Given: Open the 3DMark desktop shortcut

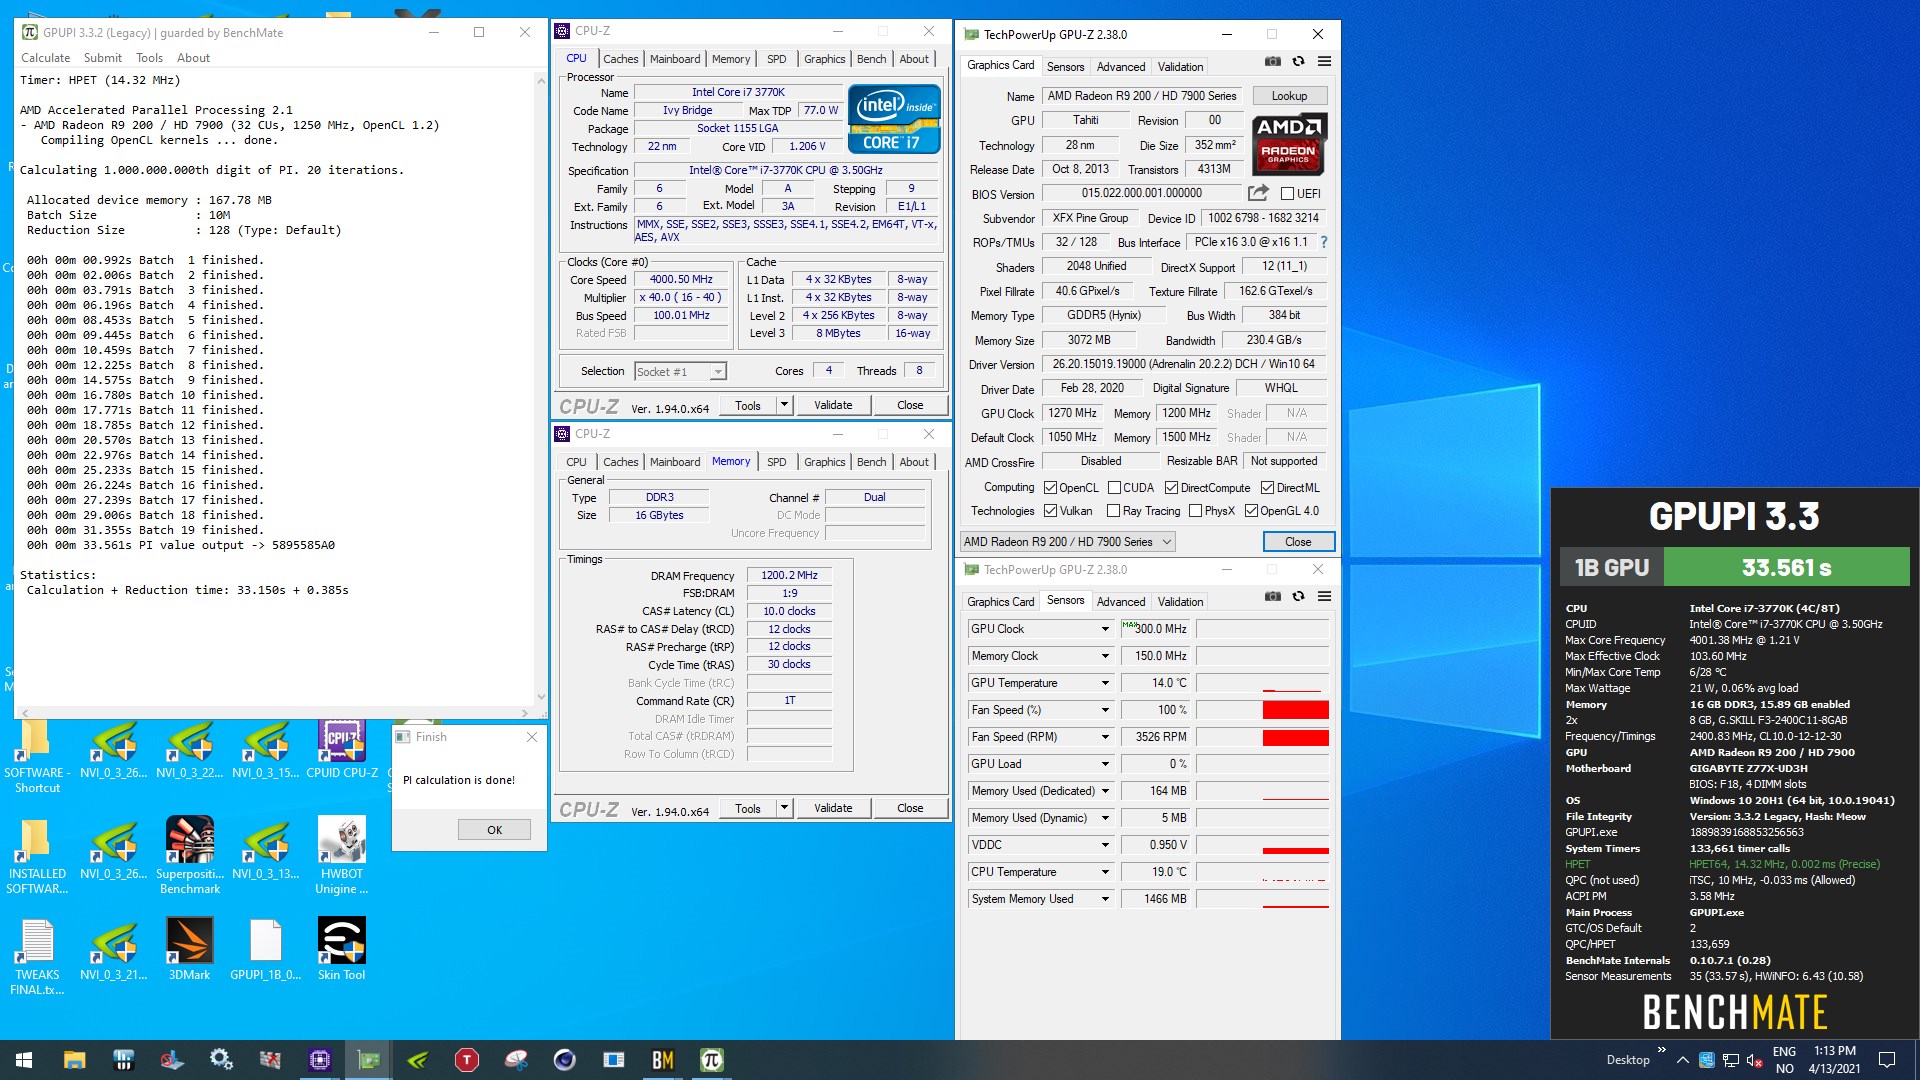Looking at the screenshot, I should tap(190, 950).
